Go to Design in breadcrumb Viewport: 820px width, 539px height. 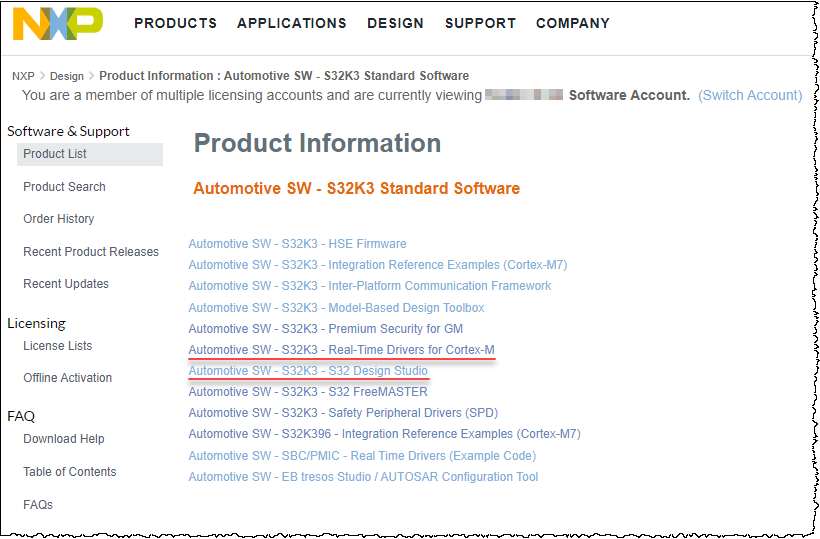(x=67, y=76)
